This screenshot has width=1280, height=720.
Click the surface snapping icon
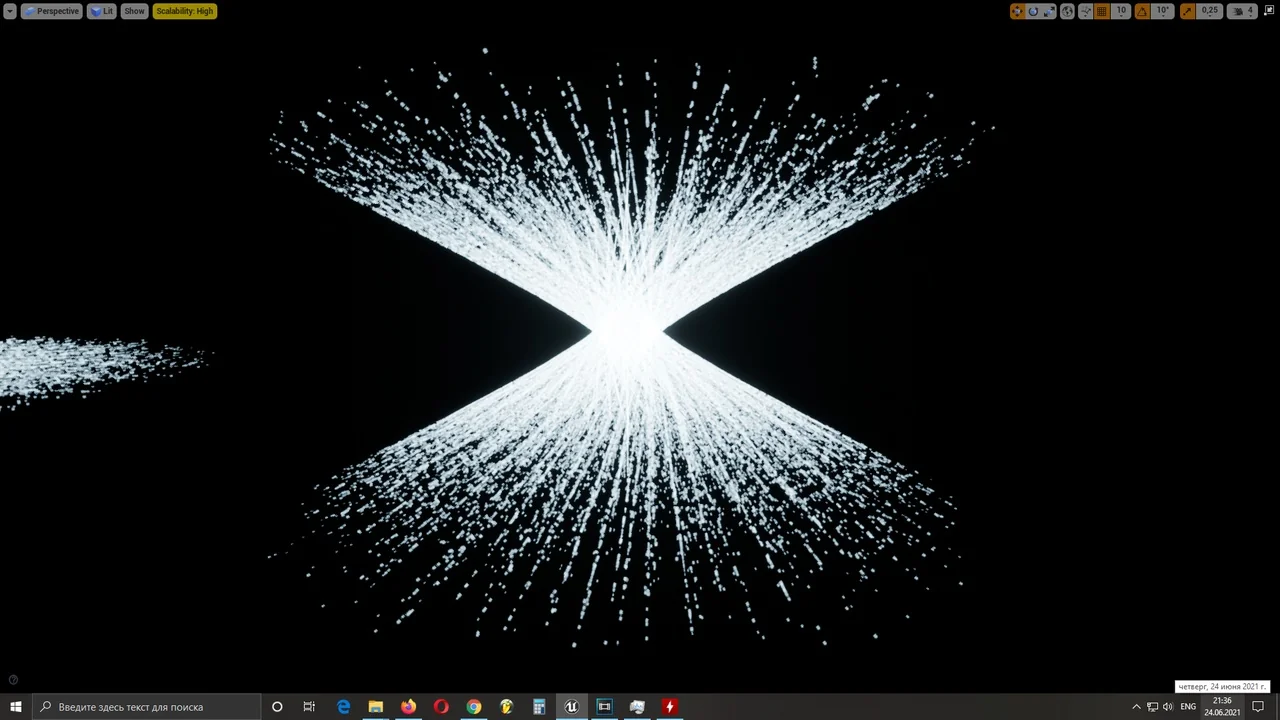[x=1086, y=11]
